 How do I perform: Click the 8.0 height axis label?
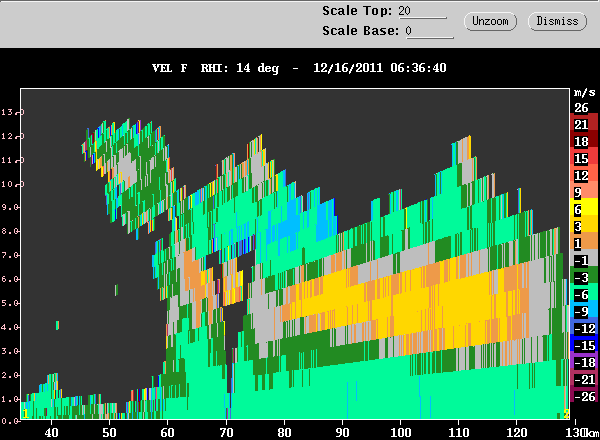[x=11, y=231]
